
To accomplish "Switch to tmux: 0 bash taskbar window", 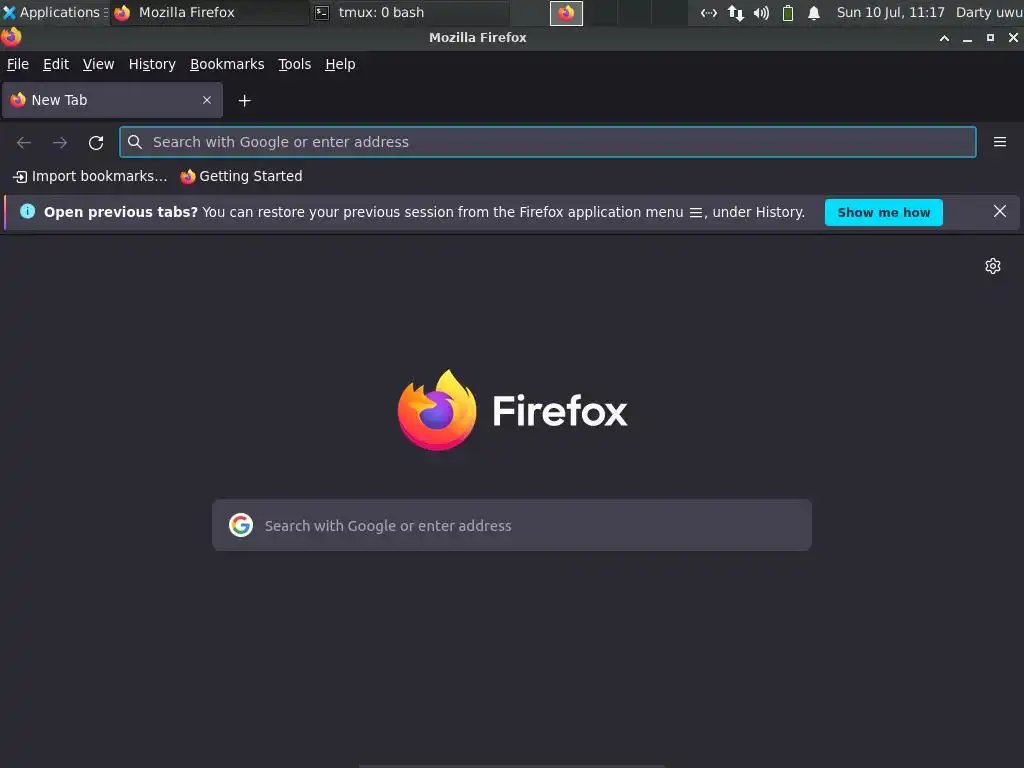I will tap(409, 12).
